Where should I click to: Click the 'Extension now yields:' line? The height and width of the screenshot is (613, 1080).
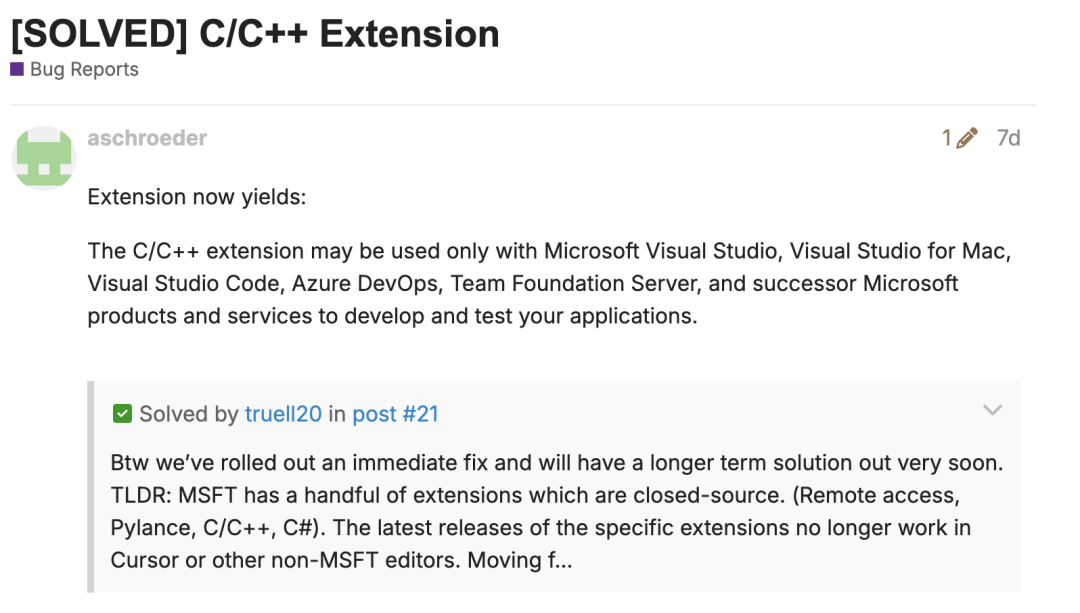(x=196, y=197)
